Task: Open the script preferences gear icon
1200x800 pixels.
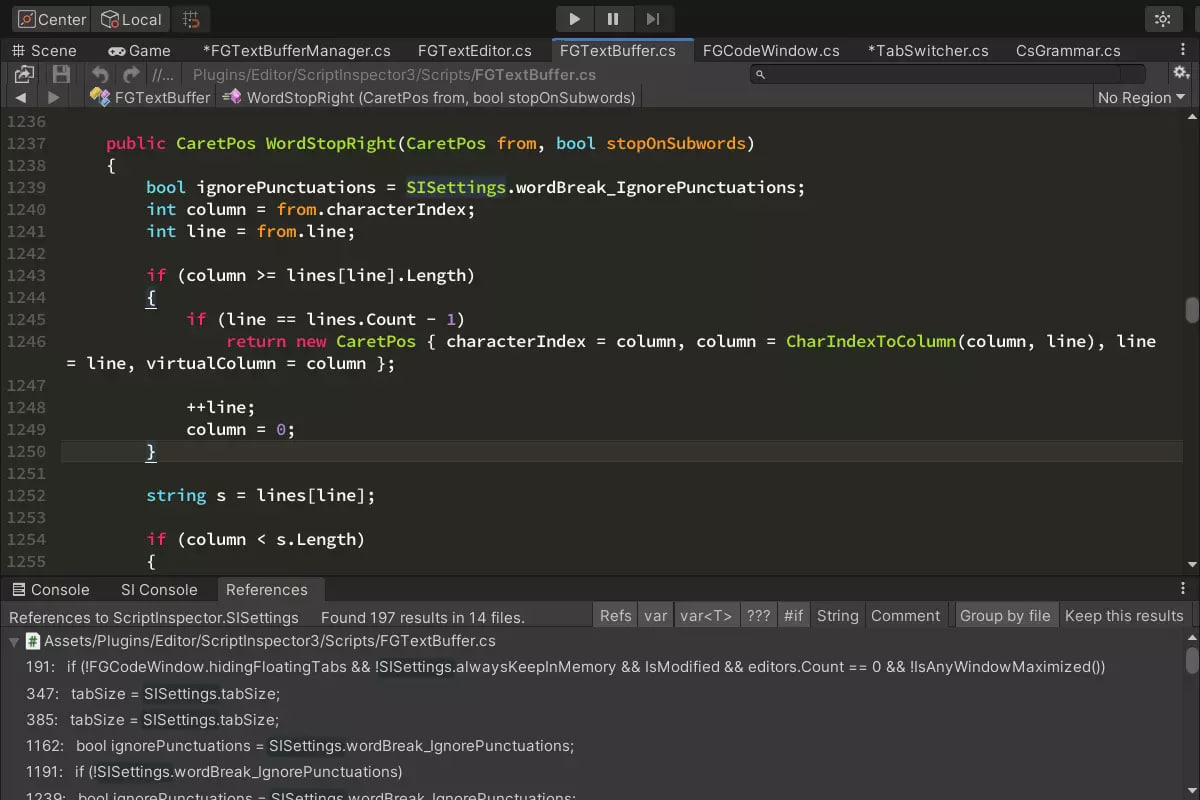Action: point(1181,72)
